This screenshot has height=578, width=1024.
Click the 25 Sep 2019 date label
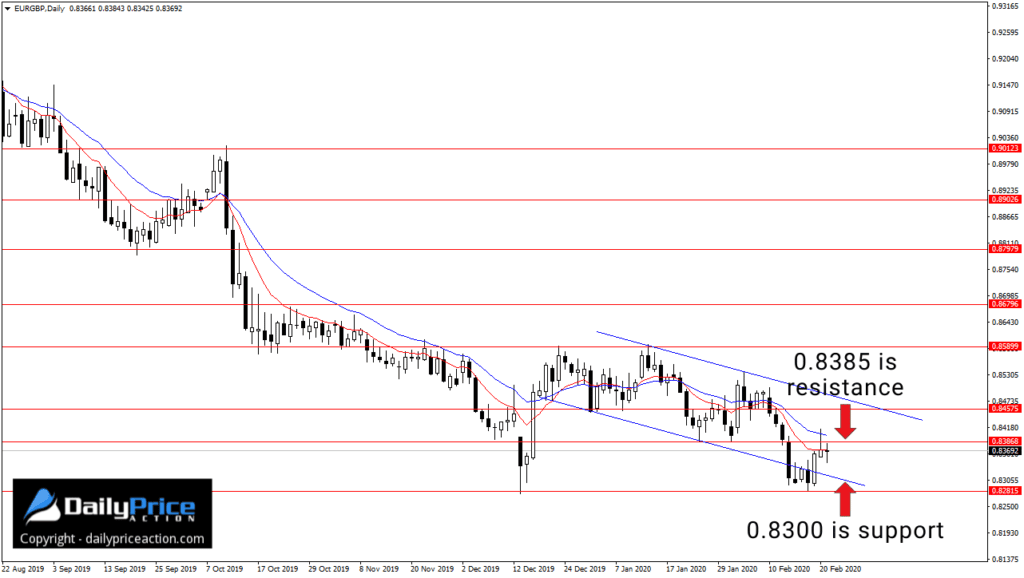(176, 569)
